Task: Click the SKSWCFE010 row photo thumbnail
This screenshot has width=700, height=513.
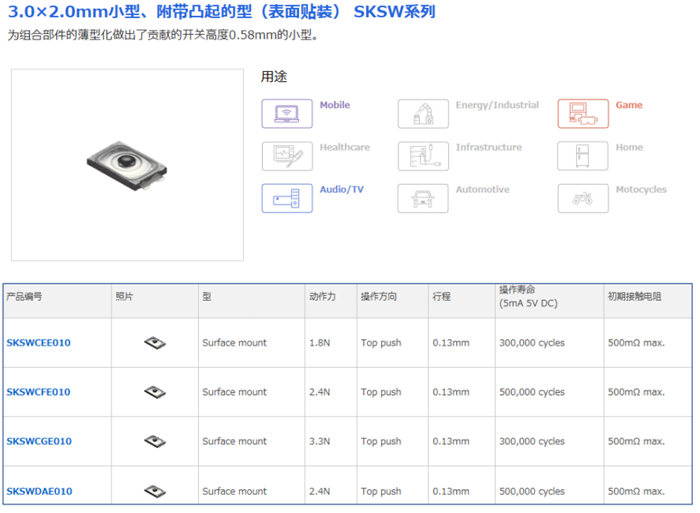Action: coord(154,392)
